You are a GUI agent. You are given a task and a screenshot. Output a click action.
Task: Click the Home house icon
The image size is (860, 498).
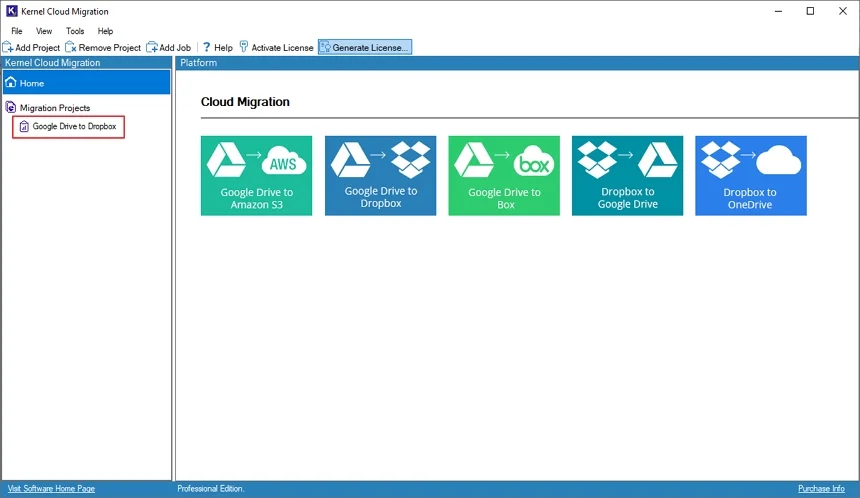pyautogui.click(x=10, y=83)
